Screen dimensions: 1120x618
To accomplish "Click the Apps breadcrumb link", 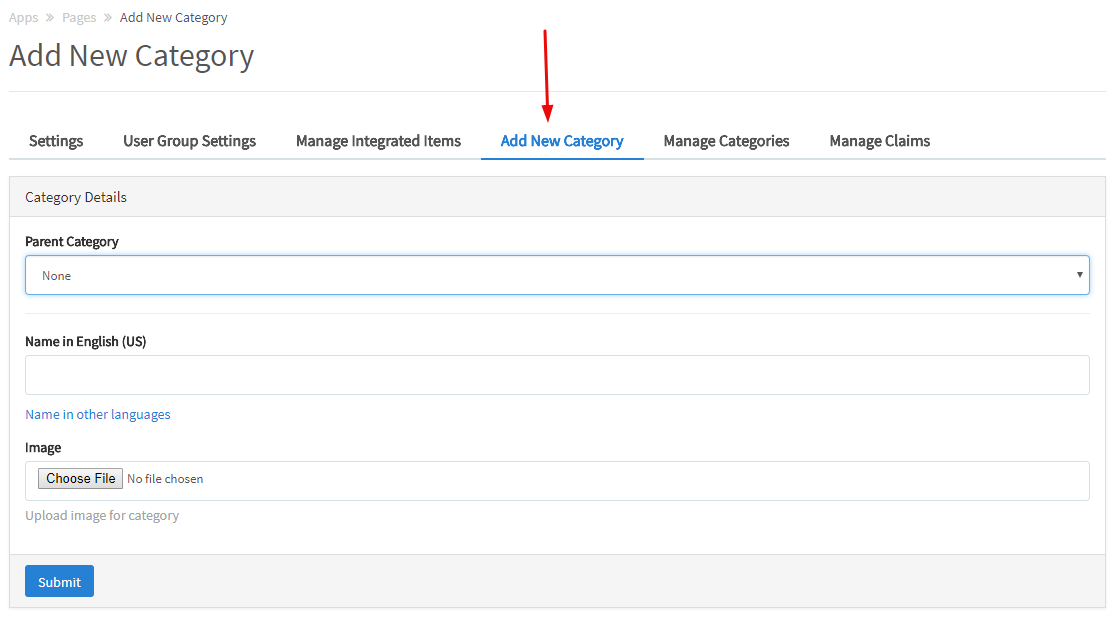I will tap(24, 18).
